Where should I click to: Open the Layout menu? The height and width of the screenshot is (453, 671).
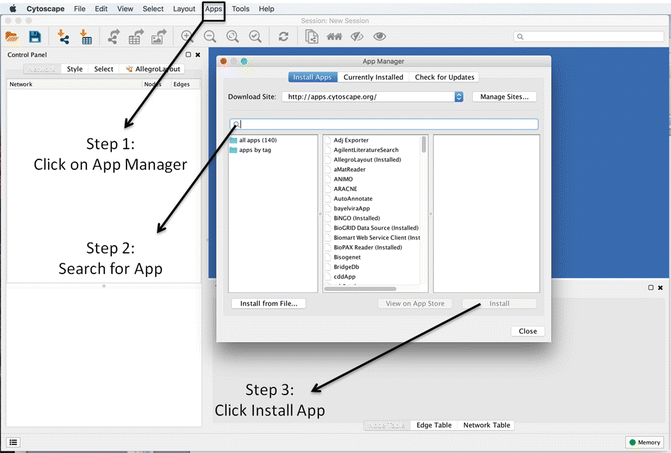click(x=184, y=9)
